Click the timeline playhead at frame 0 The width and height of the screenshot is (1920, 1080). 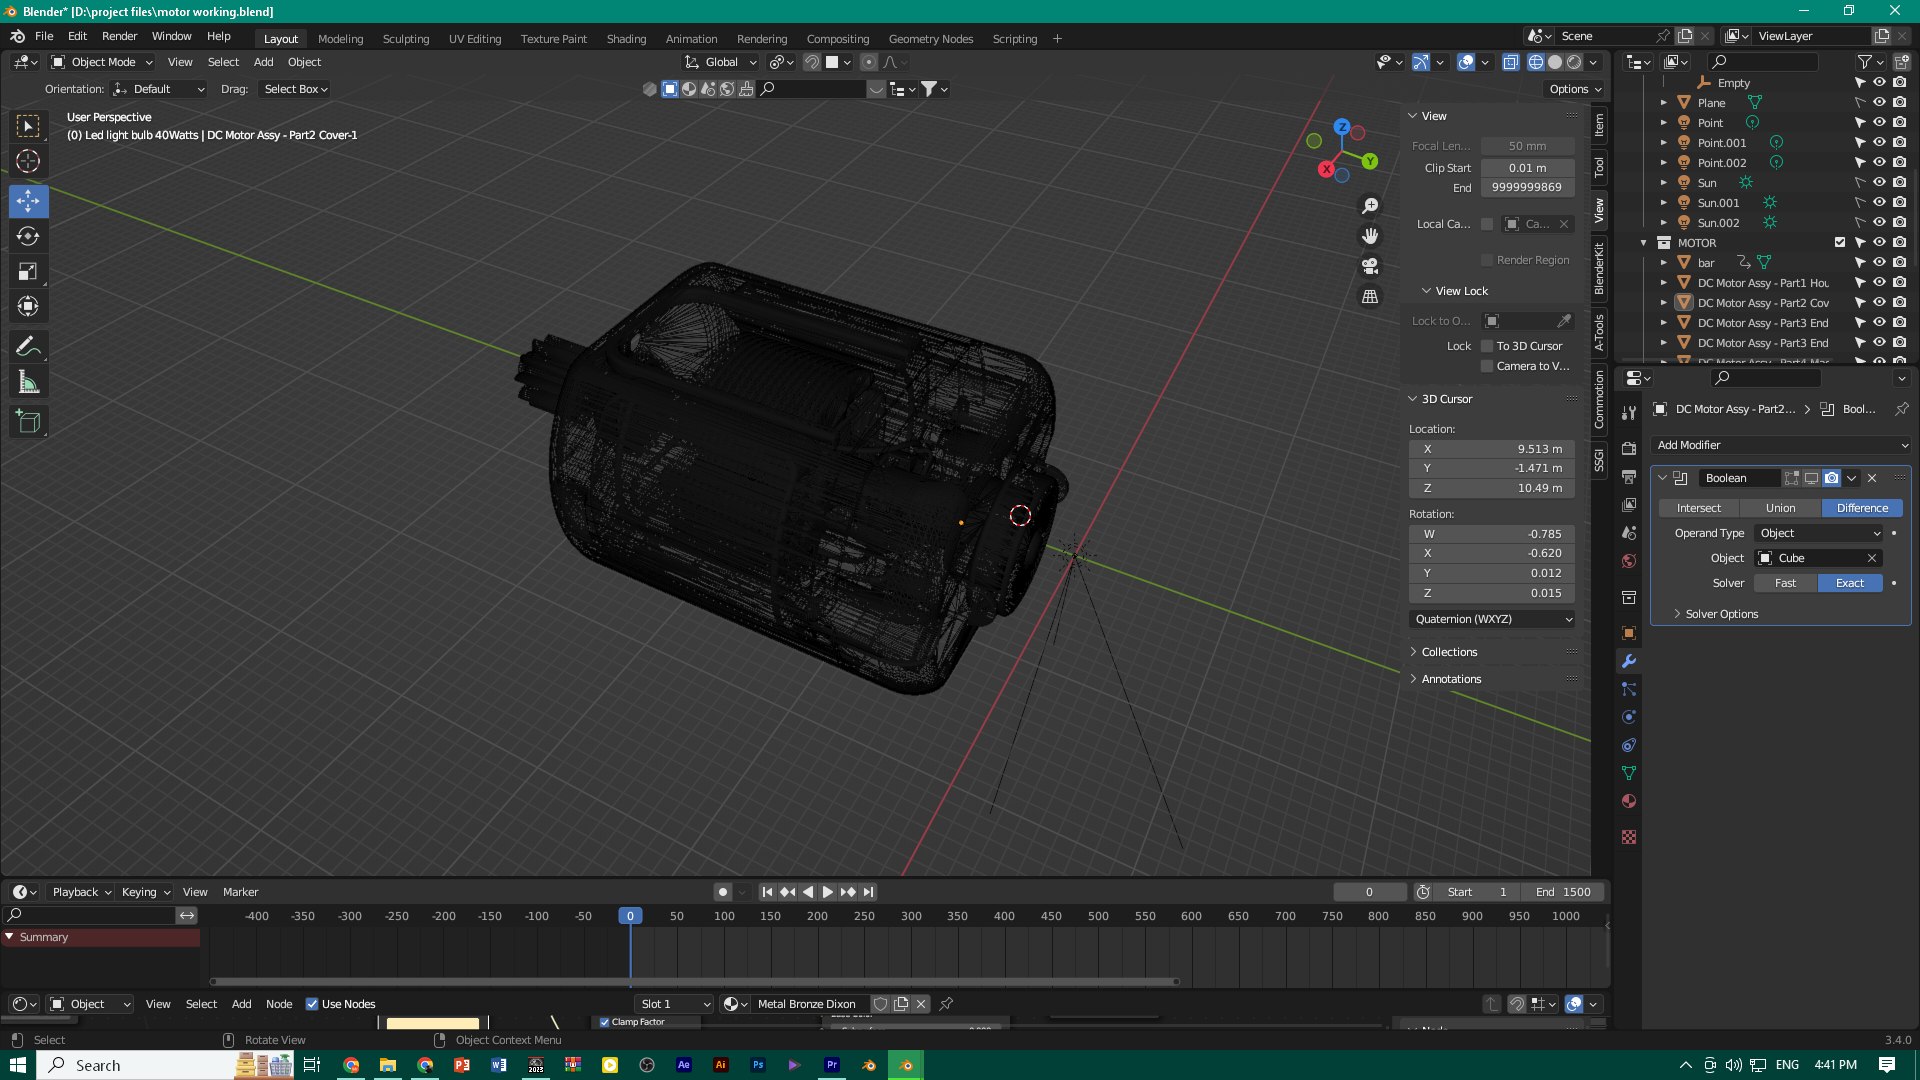[630, 916]
